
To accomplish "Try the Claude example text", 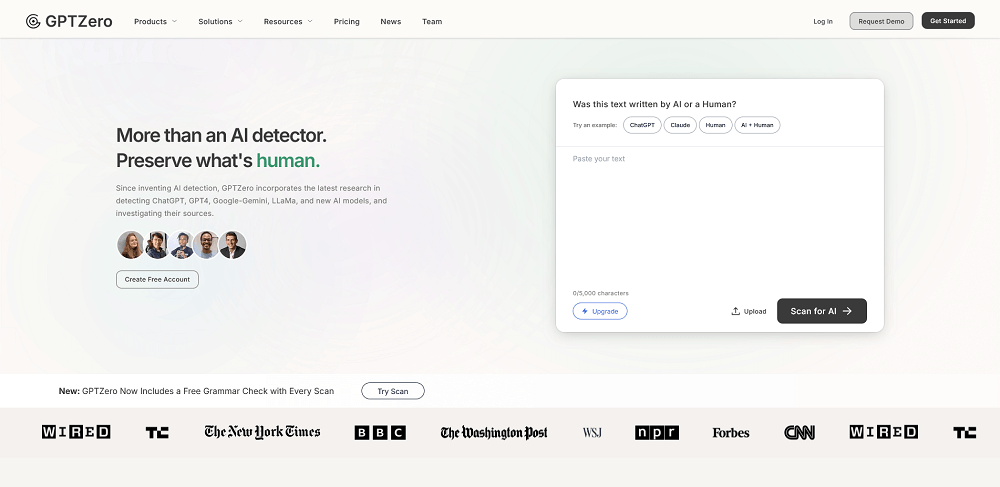I will (680, 125).
